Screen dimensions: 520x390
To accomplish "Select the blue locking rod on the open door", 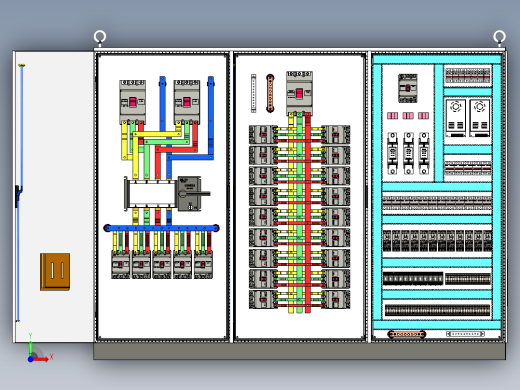I will point(20,193).
